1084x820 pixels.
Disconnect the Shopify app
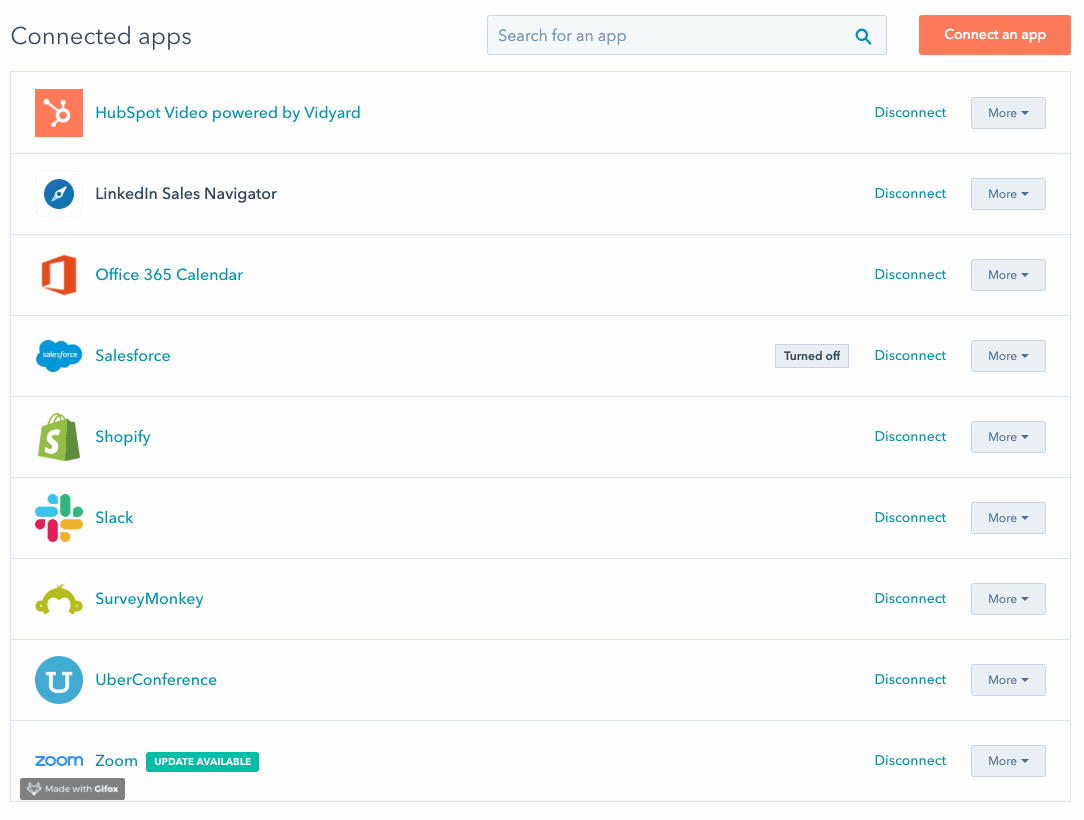tap(910, 437)
